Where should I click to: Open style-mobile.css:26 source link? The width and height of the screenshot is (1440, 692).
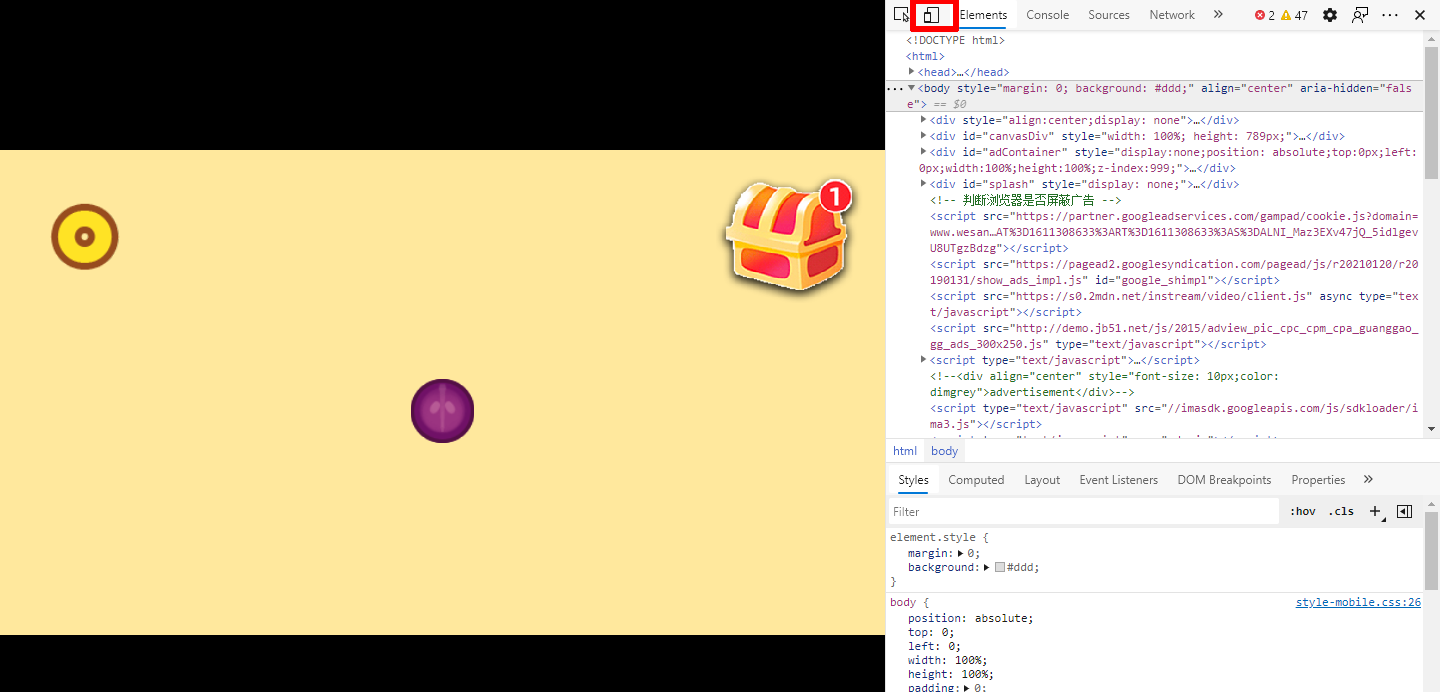coord(1358,602)
